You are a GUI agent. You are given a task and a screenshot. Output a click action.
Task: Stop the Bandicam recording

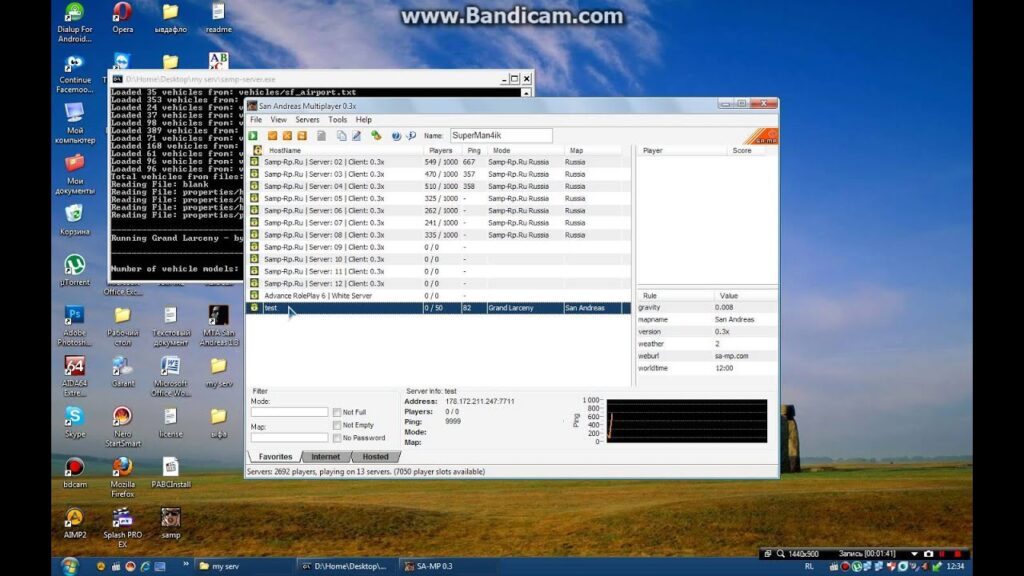pyautogui.click(x=957, y=554)
